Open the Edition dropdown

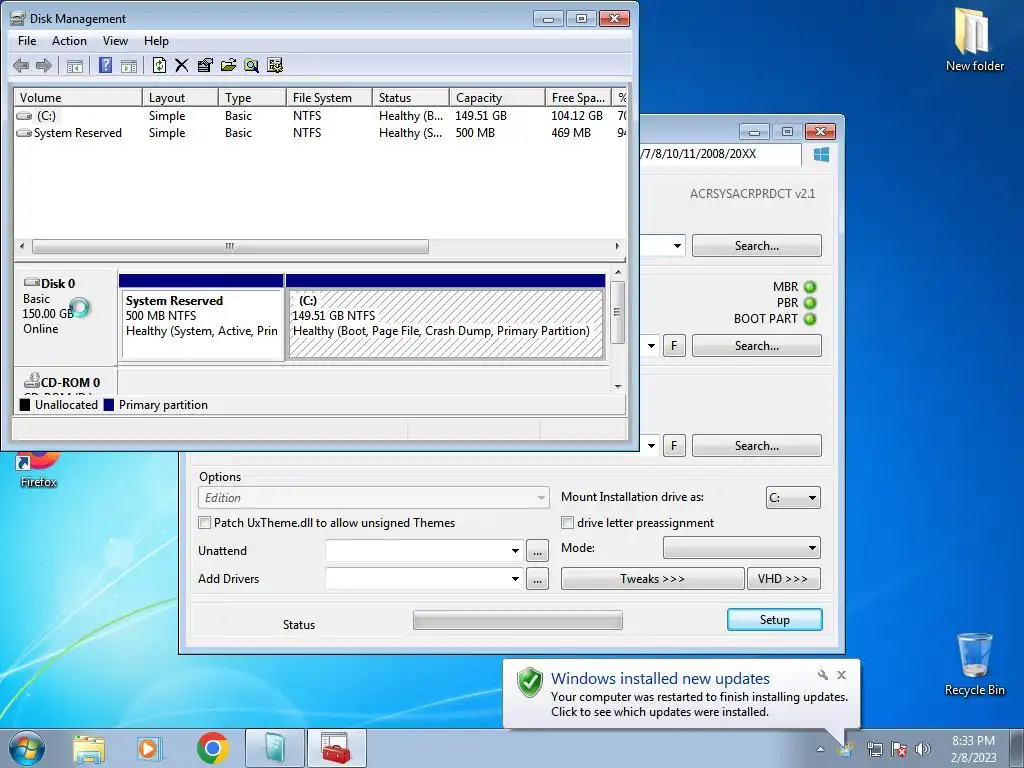tap(374, 498)
